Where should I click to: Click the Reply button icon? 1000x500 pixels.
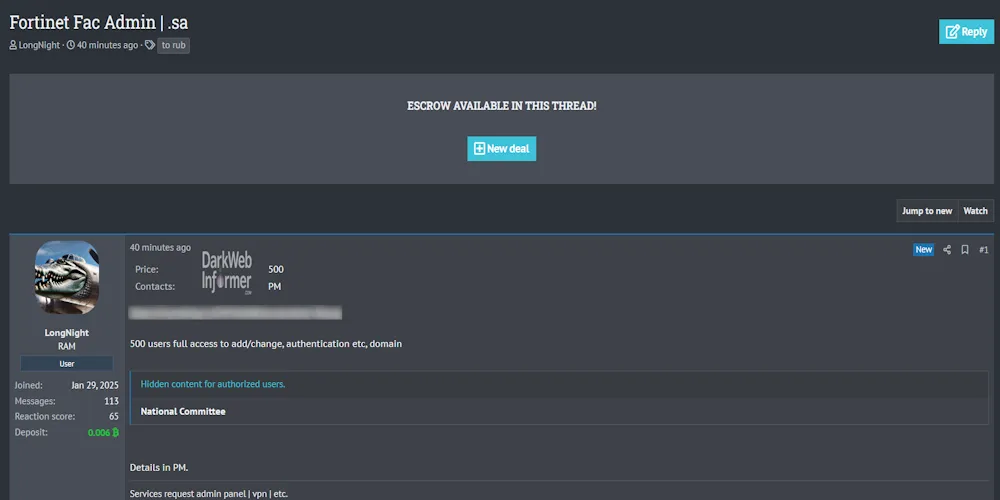(x=952, y=32)
